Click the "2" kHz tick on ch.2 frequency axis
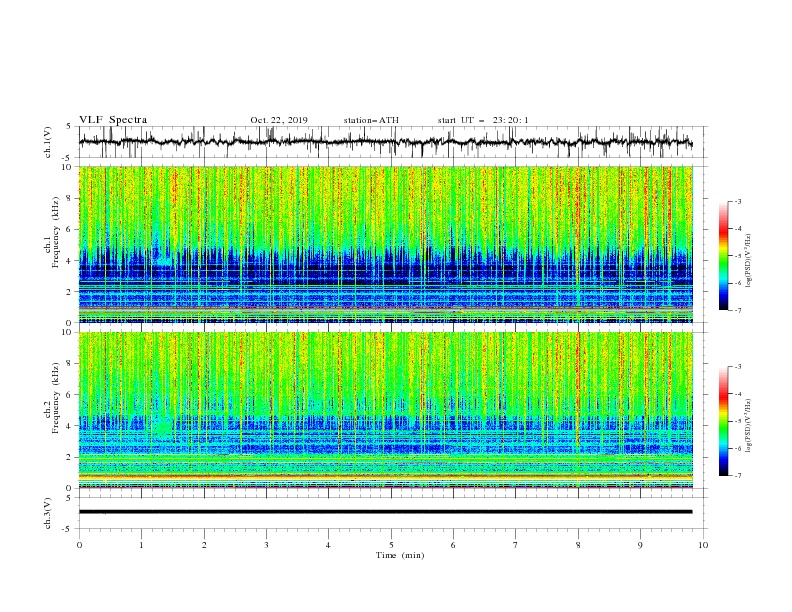Image resolution: width=792 pixels, height=612 pixels. pyautogui.click(x=69, y=457)
